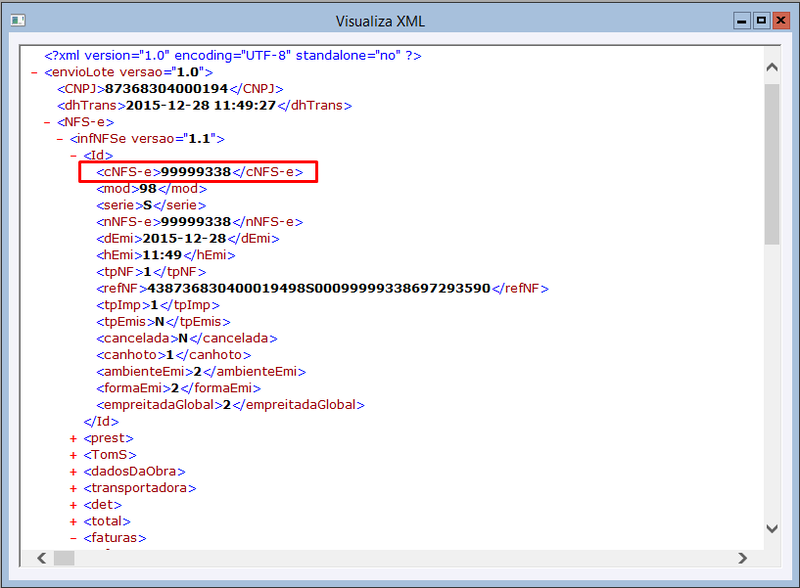Click the nNFS-e value 99999338

coord(196,222)
